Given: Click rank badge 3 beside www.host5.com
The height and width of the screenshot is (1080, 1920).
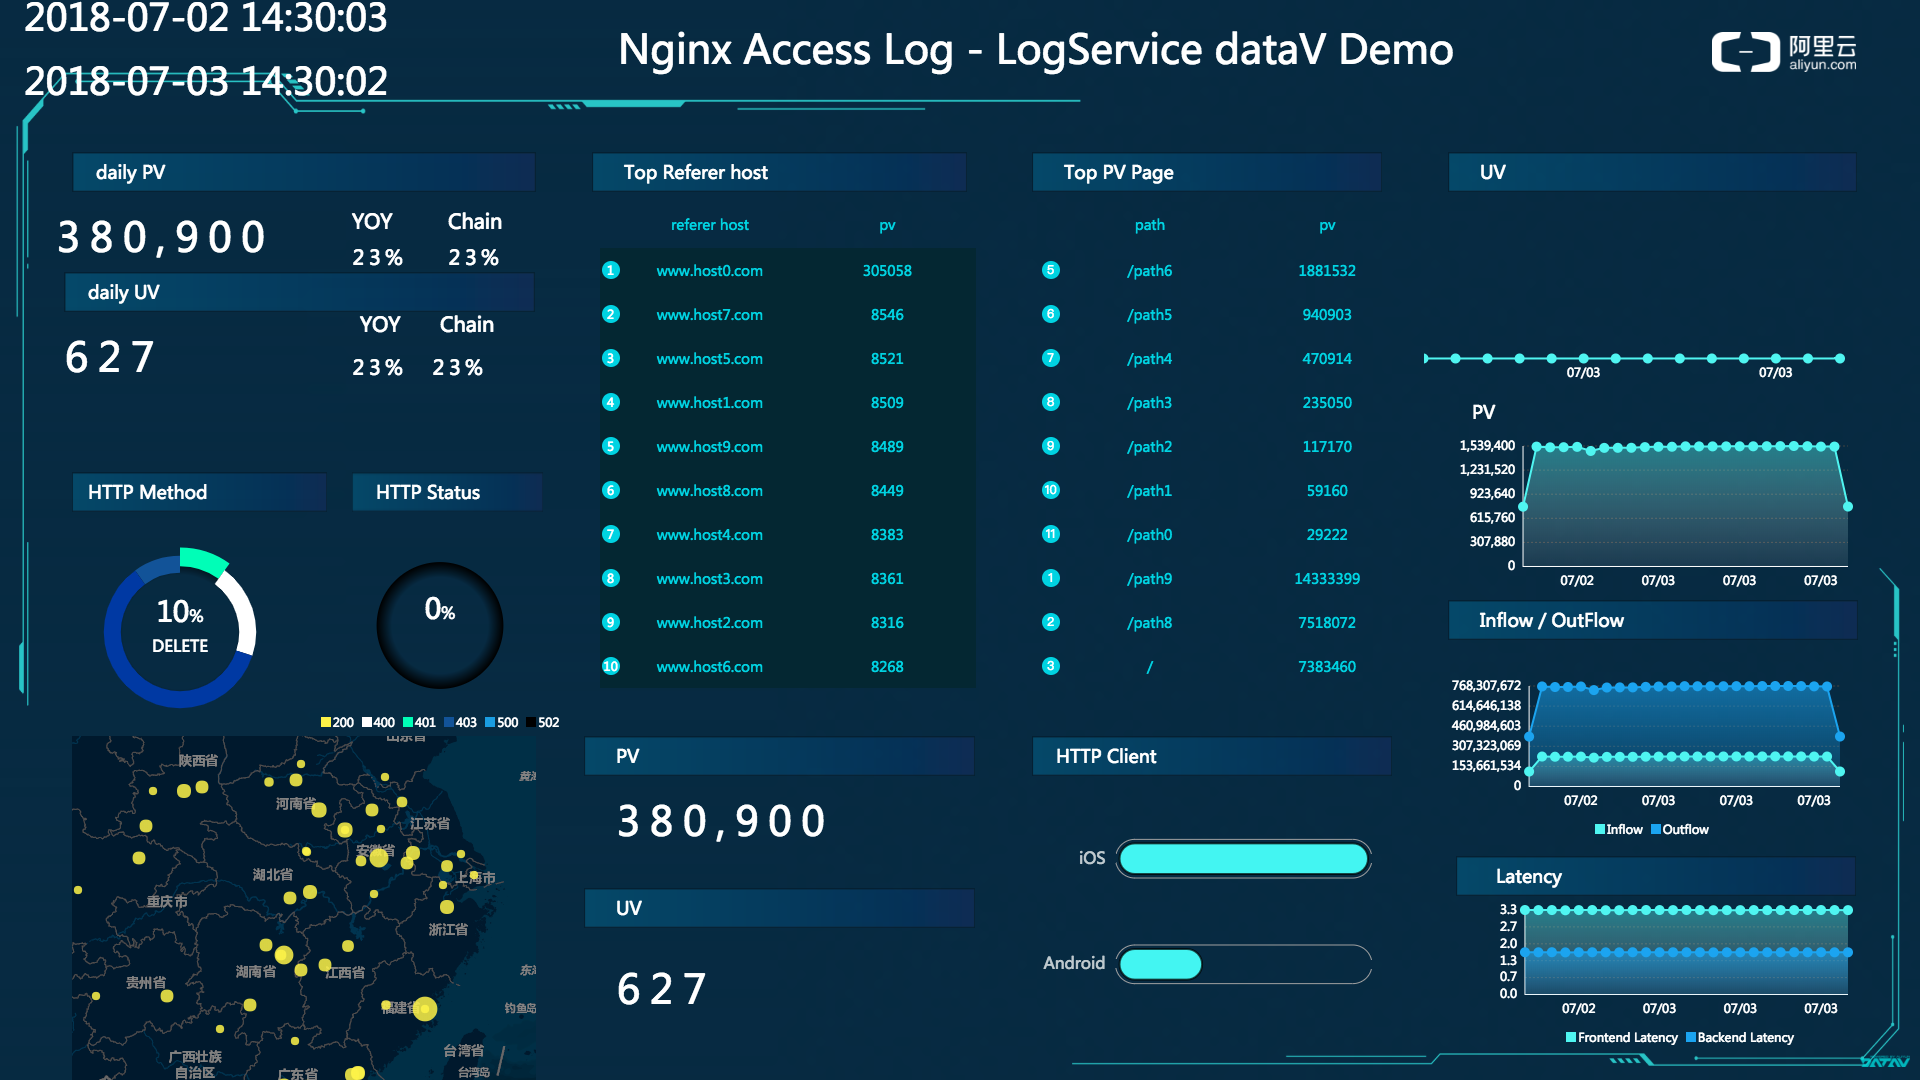Looking at the screenshot, I should (611, 358).
